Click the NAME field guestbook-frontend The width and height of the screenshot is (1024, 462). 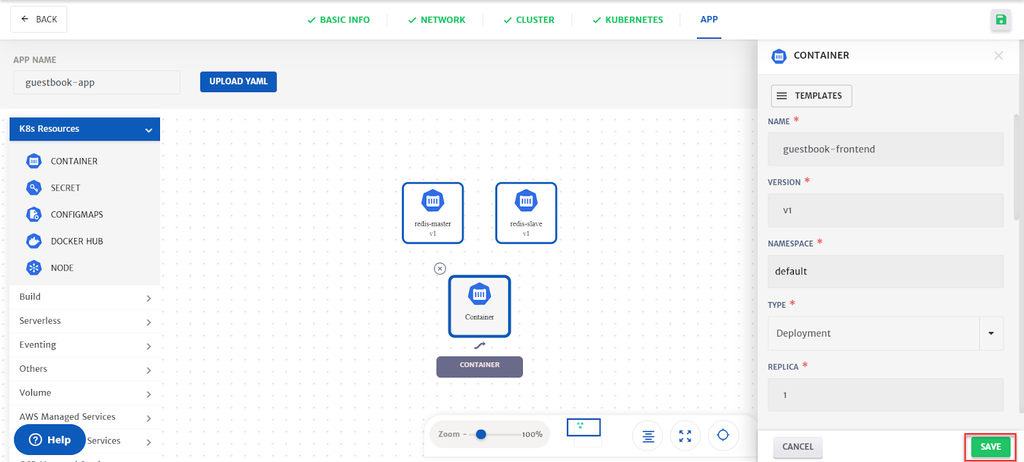click(886, 149)
